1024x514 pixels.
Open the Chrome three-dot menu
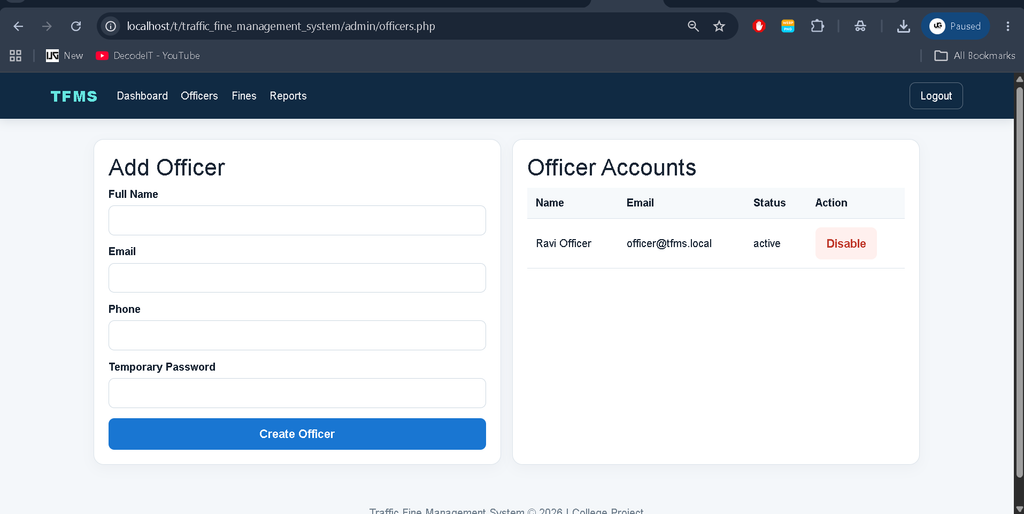pyautogui.click(x=1008, y=26)
